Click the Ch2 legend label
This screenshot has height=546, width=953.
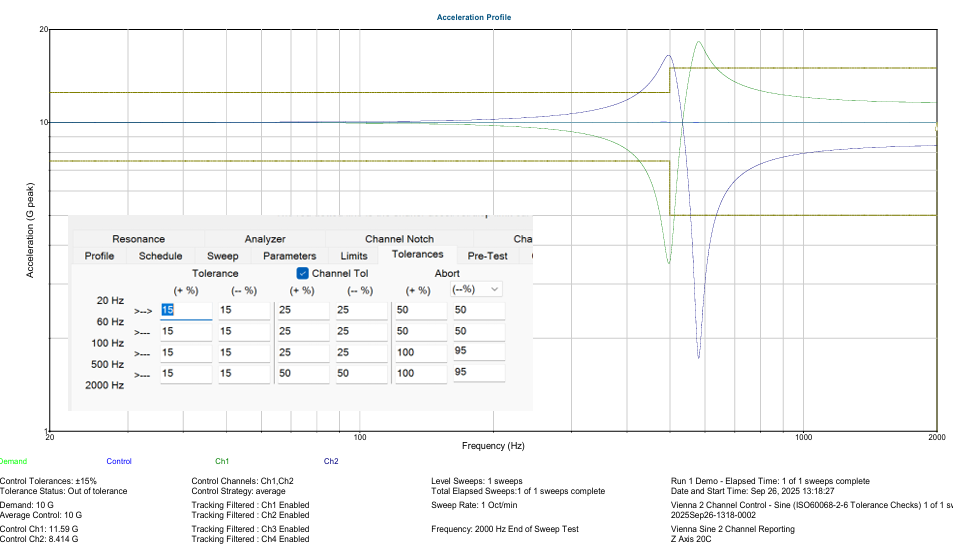tap(331, 461)
